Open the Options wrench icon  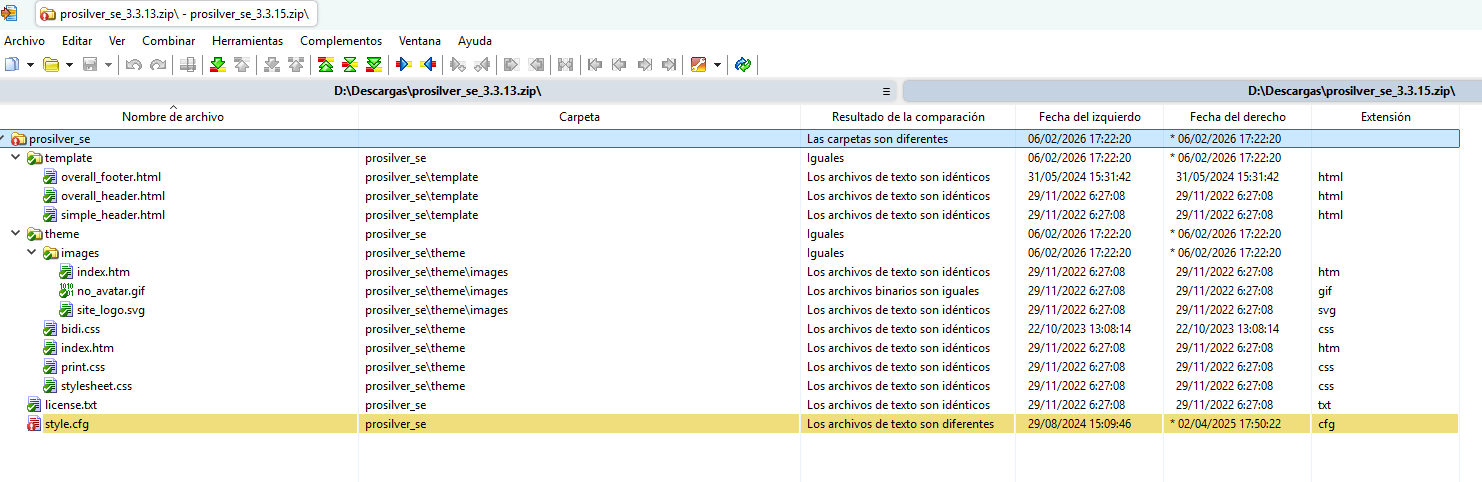(x=698, y=65)
